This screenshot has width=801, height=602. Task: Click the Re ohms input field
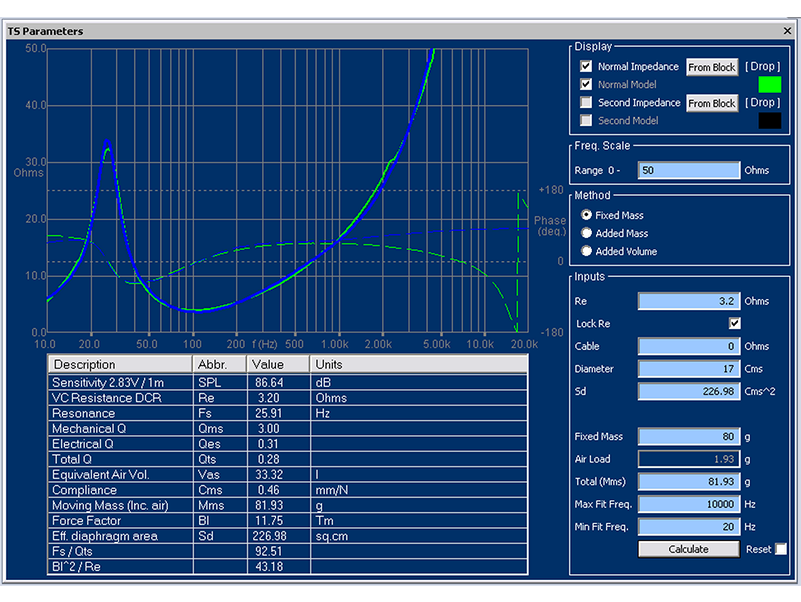(x=689, y=300)
